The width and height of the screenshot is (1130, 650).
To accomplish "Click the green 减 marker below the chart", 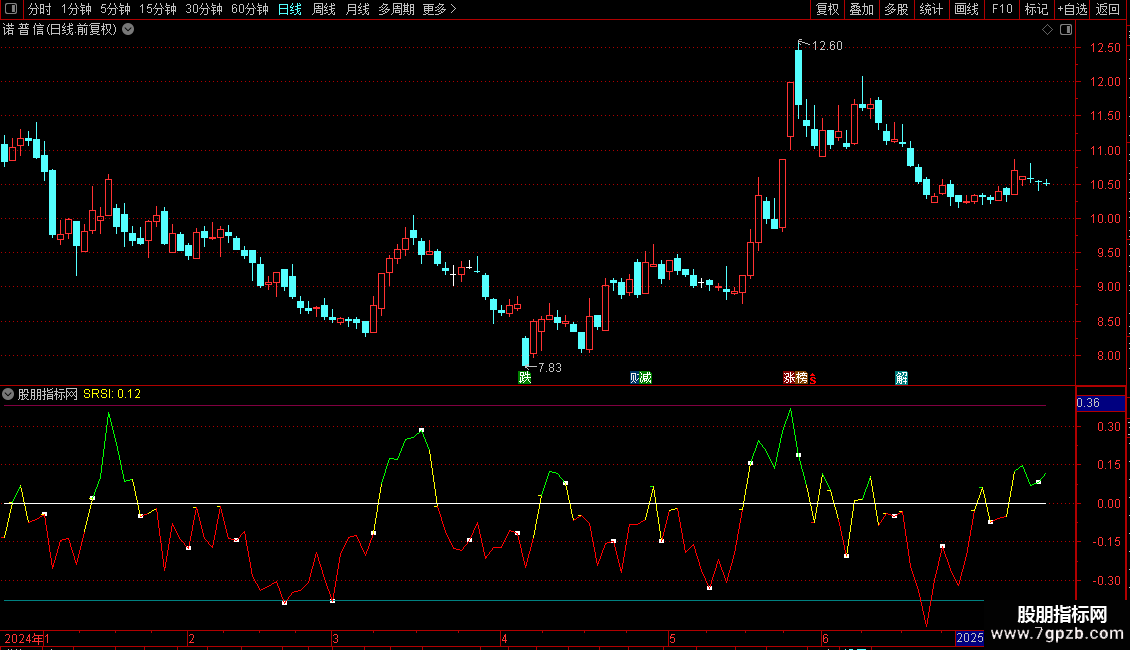I will (x=646, y=378).
